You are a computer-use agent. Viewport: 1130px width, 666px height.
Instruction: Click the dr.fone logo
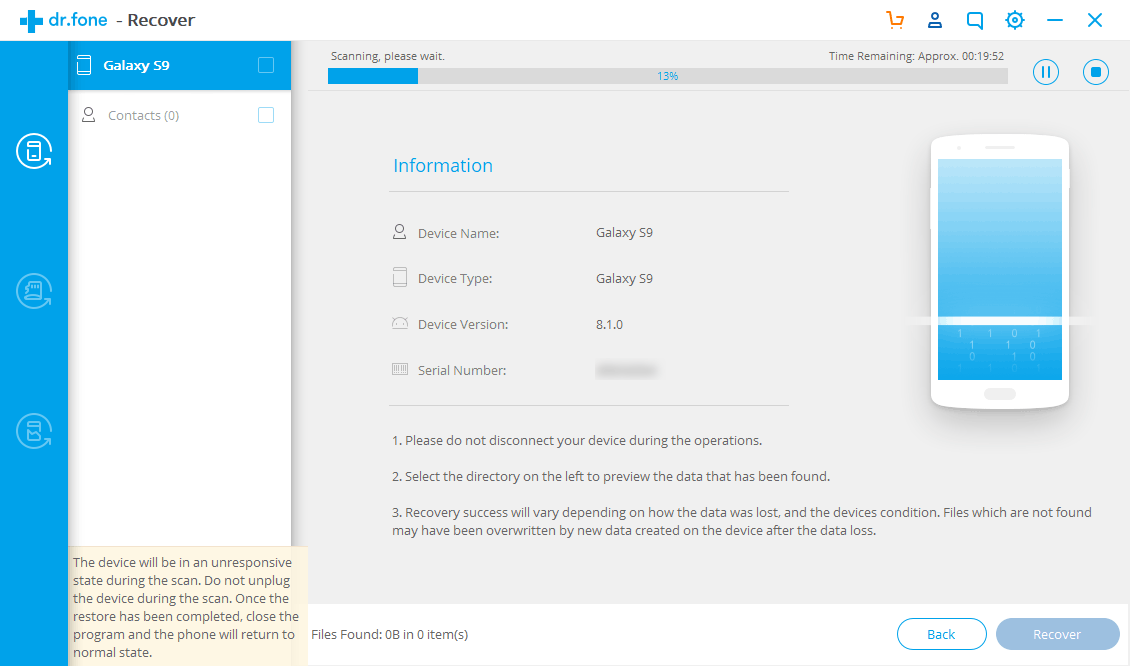63,20
